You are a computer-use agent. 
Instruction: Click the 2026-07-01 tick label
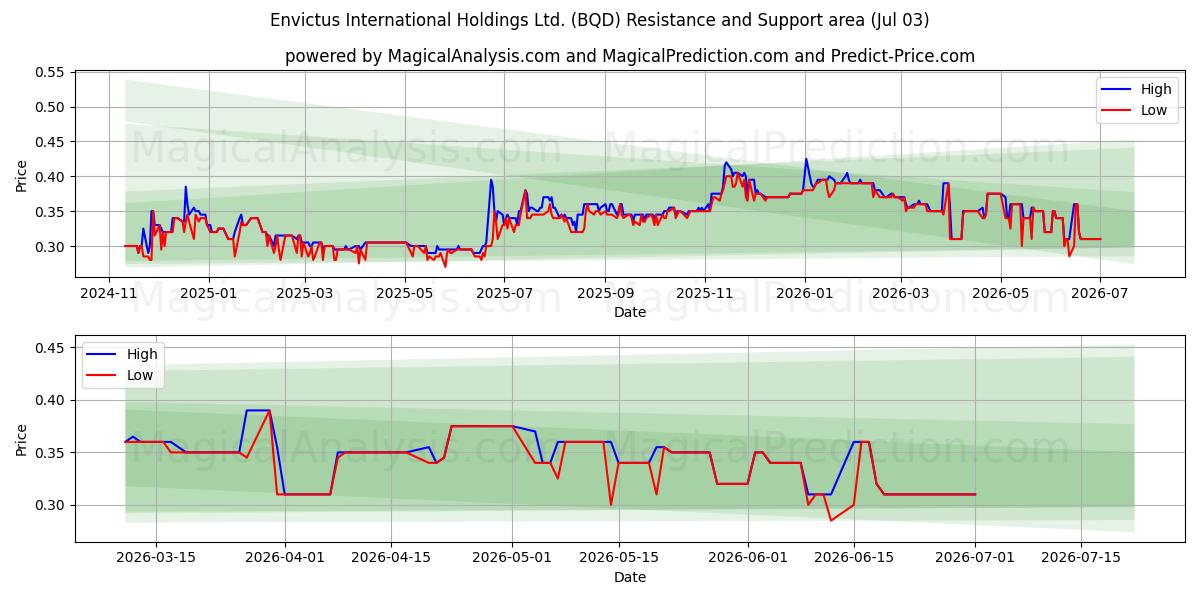[974, 558]
